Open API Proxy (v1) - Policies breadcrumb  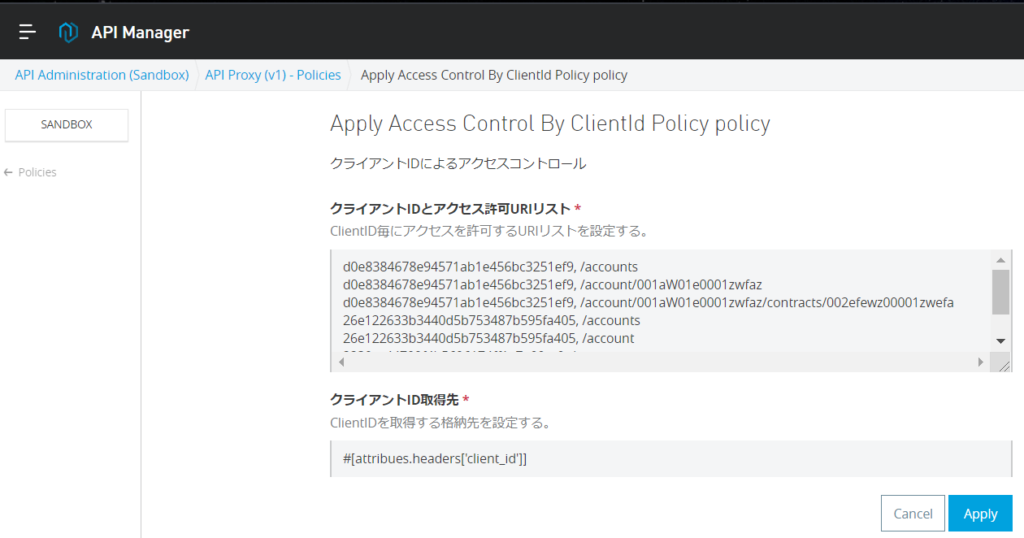point(272,75)
